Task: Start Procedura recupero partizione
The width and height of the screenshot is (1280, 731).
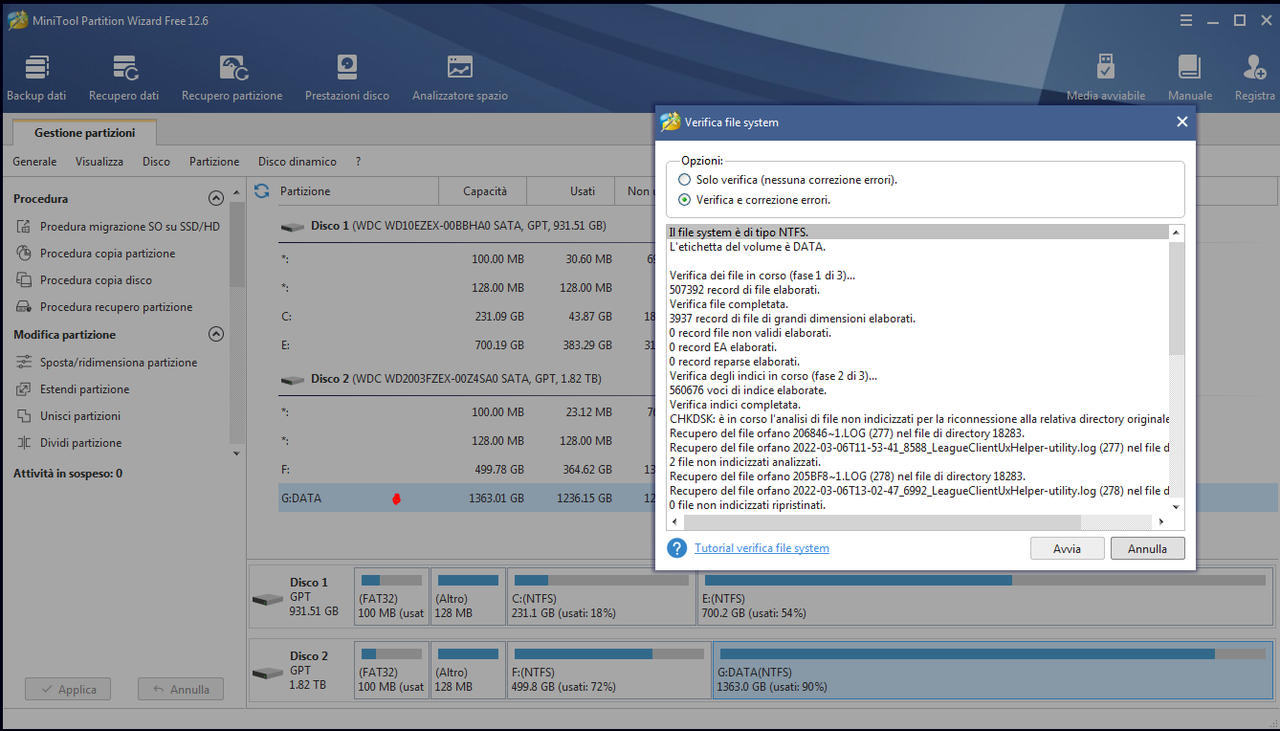Action: [104, 307]
